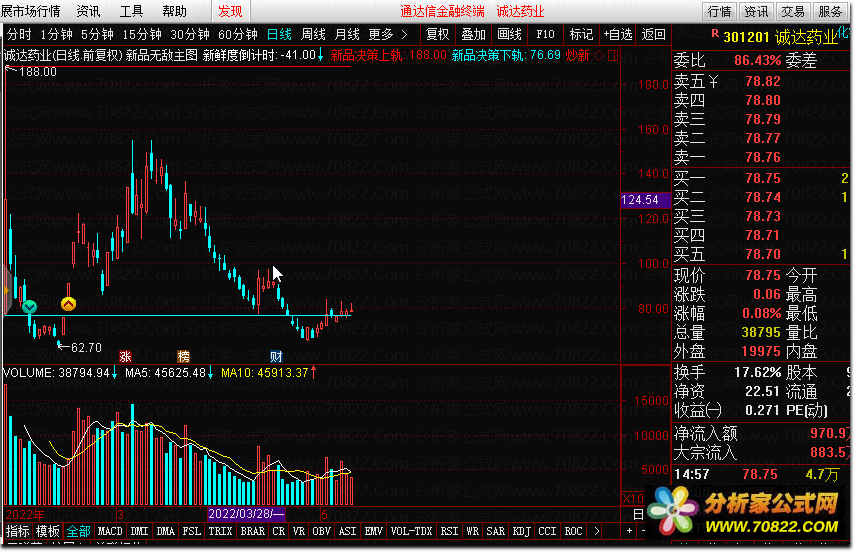856x552 pixels.
Task: Click the 卖五 price 78.82
Action: (x=763, y=81)
